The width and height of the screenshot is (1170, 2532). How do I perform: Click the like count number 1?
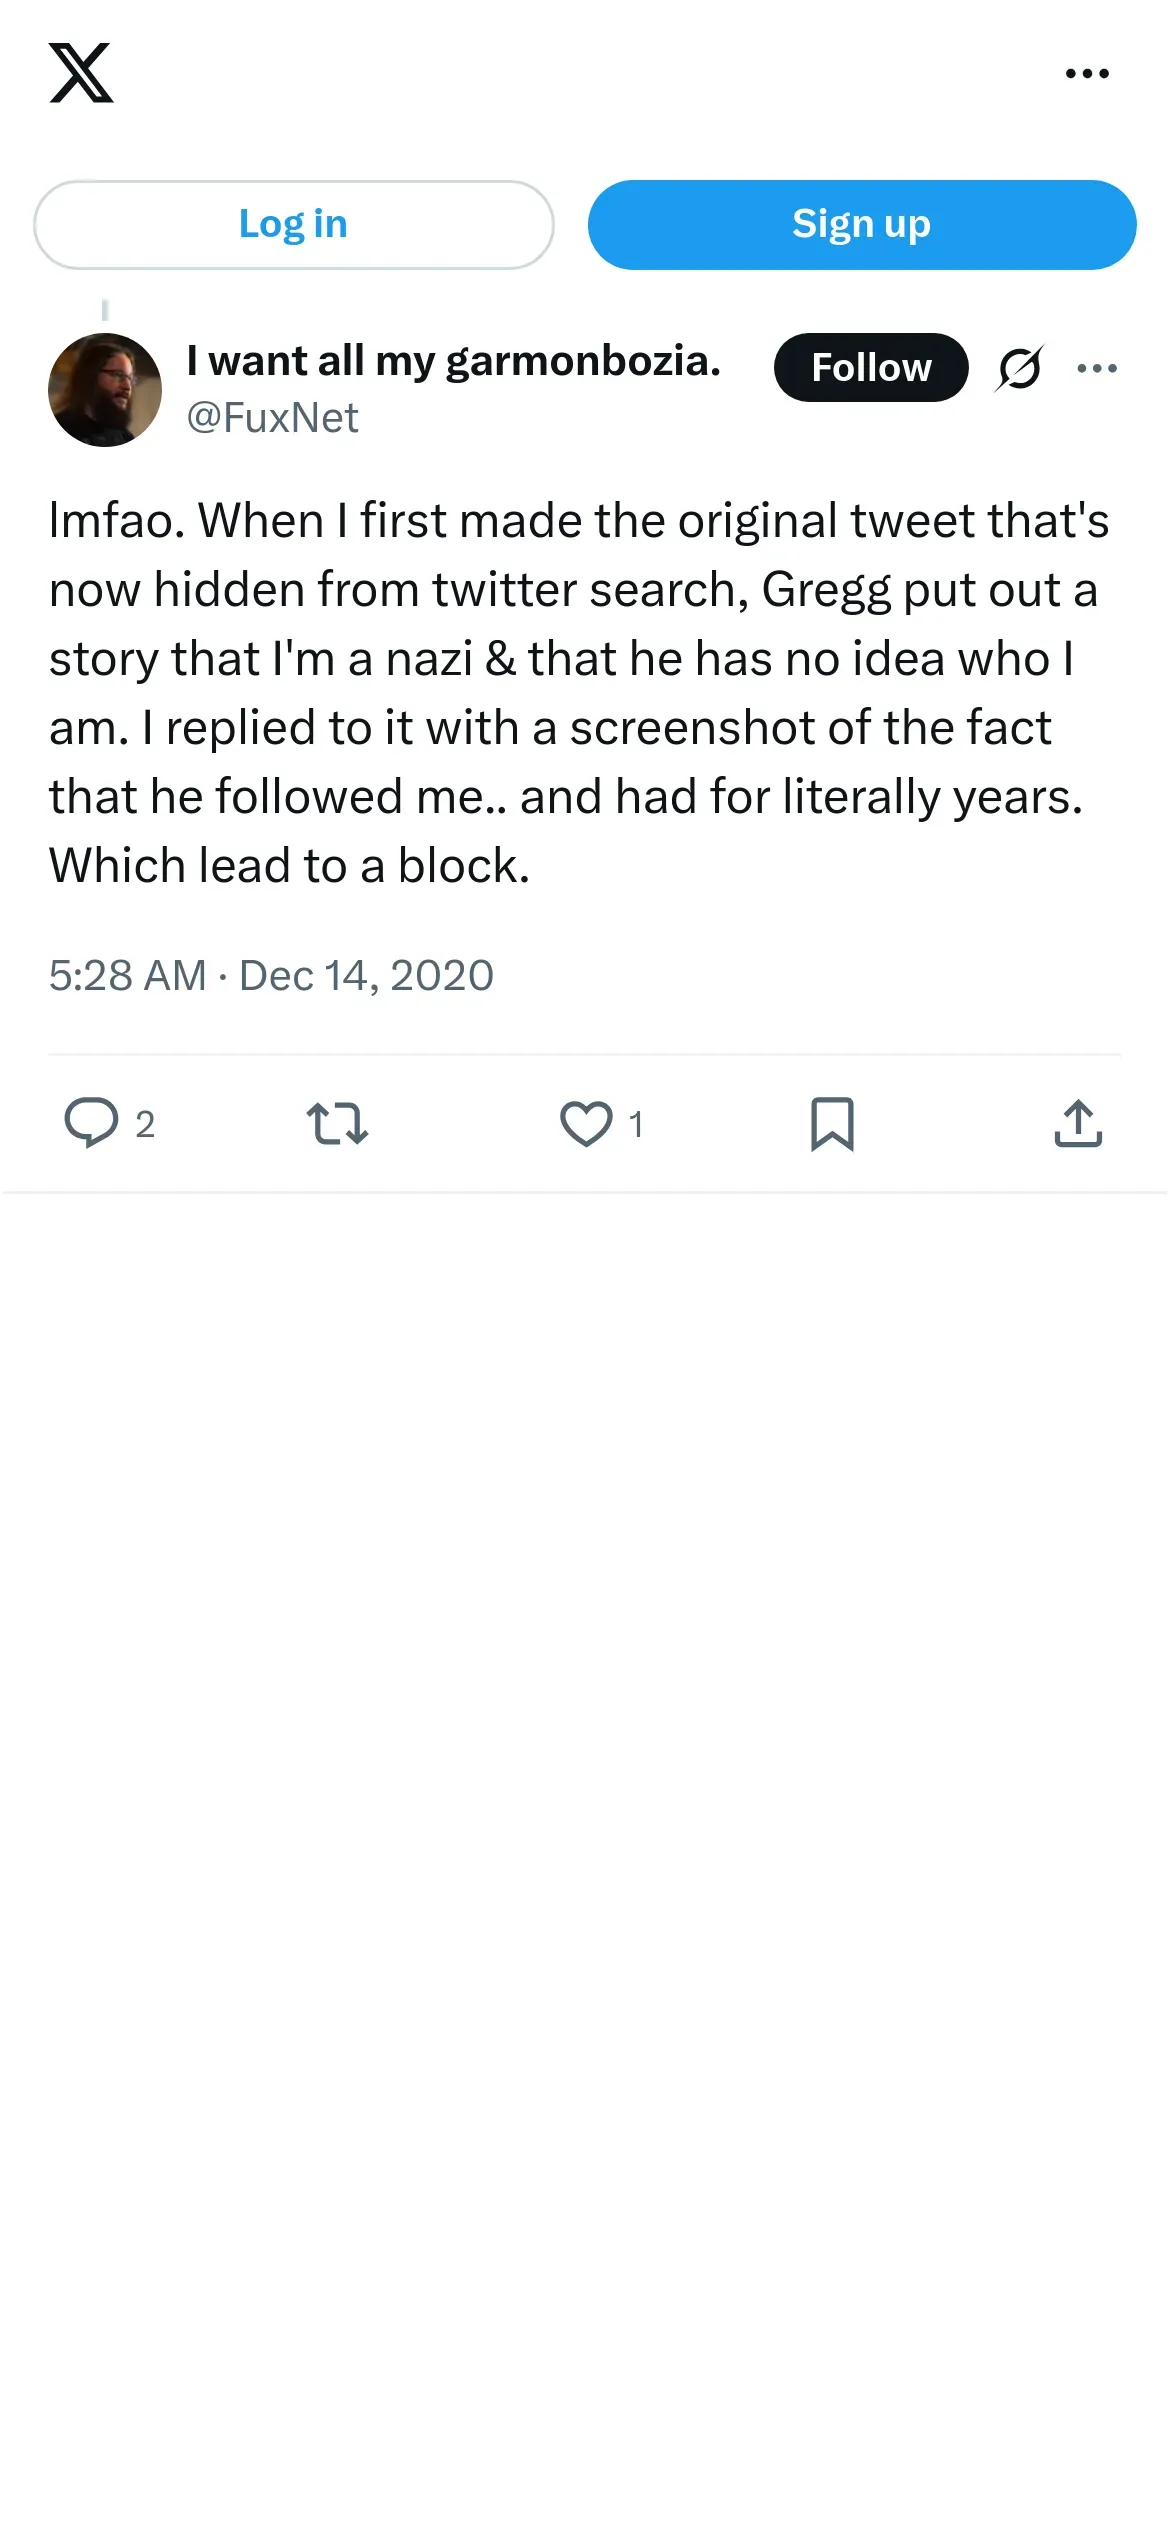[636, 1125]
